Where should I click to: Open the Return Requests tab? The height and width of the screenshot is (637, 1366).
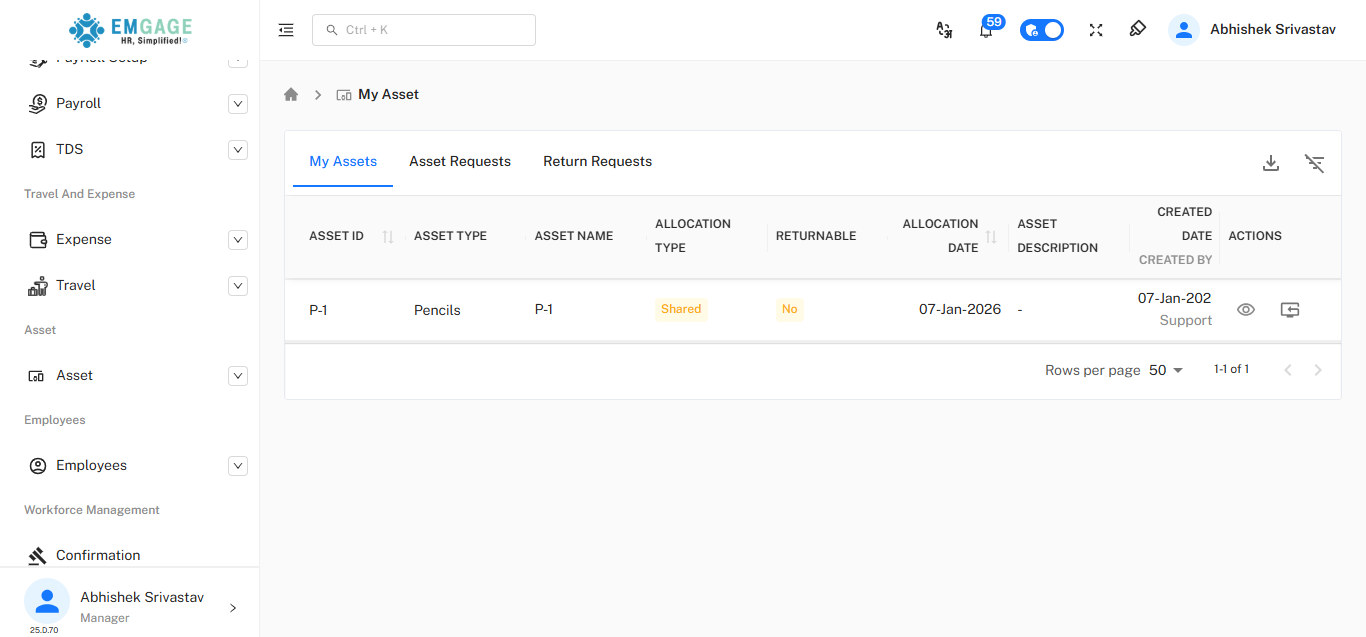pyautogui.click(x=597, y=161)
